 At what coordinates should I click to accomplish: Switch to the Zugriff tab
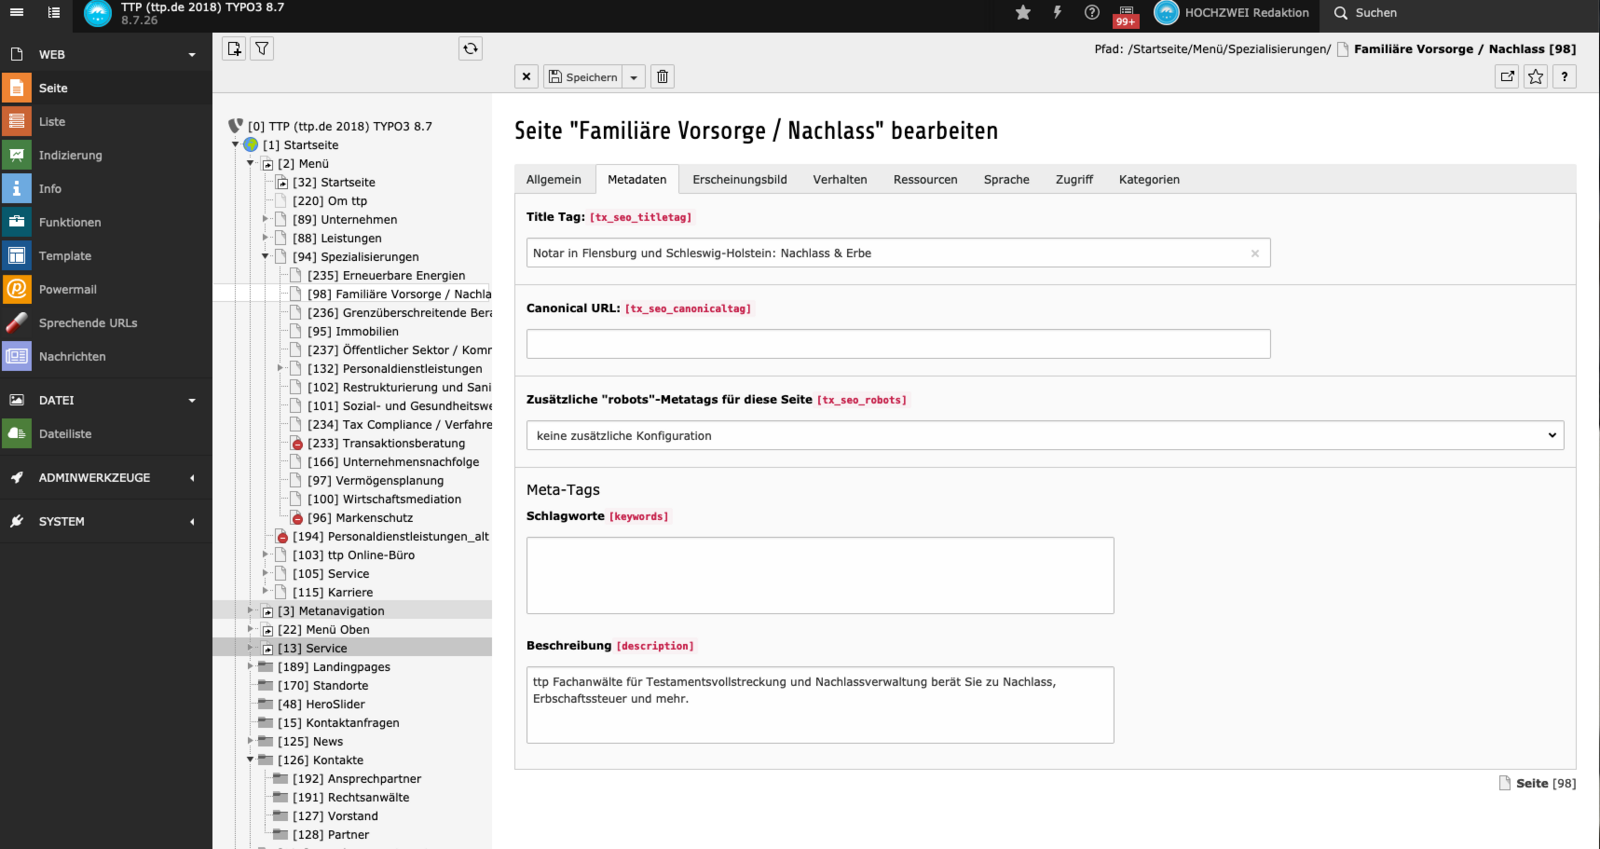1074,180
